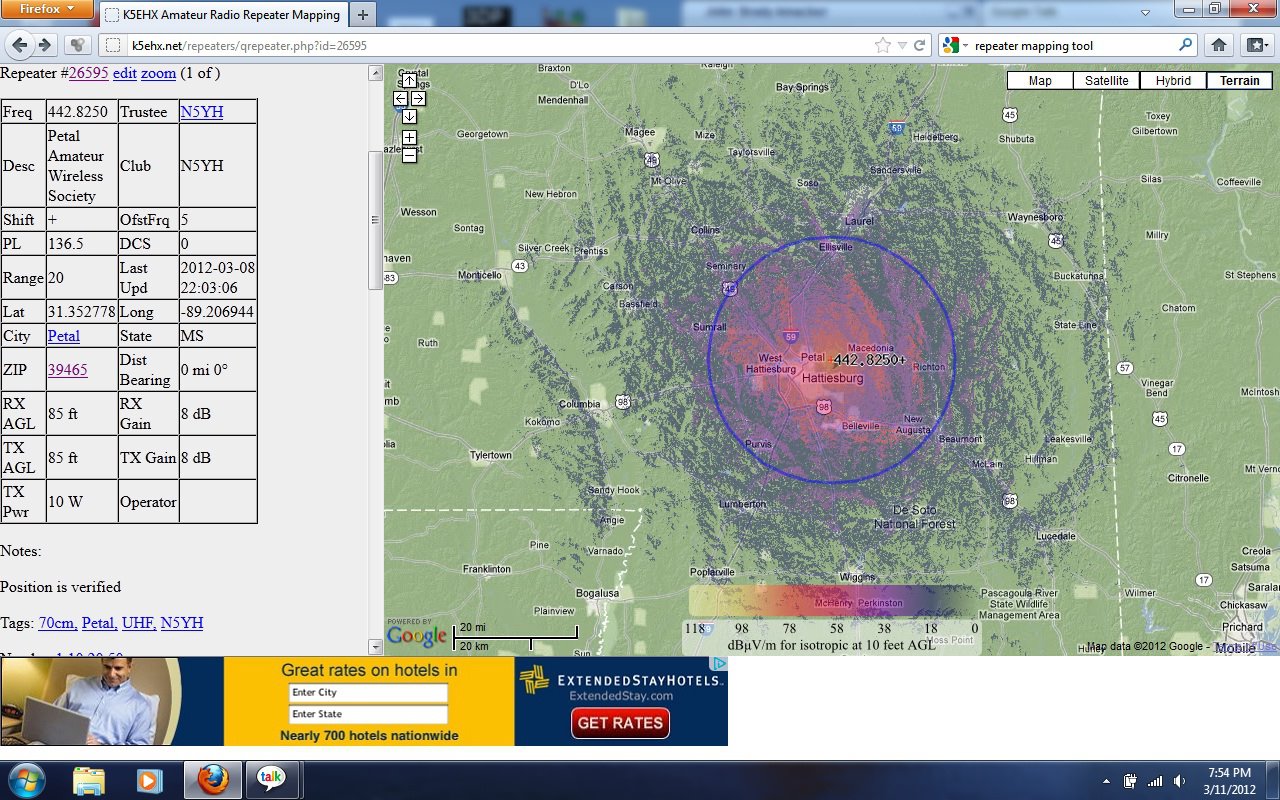Image resolution: width=1280 pixels, height=800 pixels.
Task: Click the N5YH trustee link
Action: (201, 112)
